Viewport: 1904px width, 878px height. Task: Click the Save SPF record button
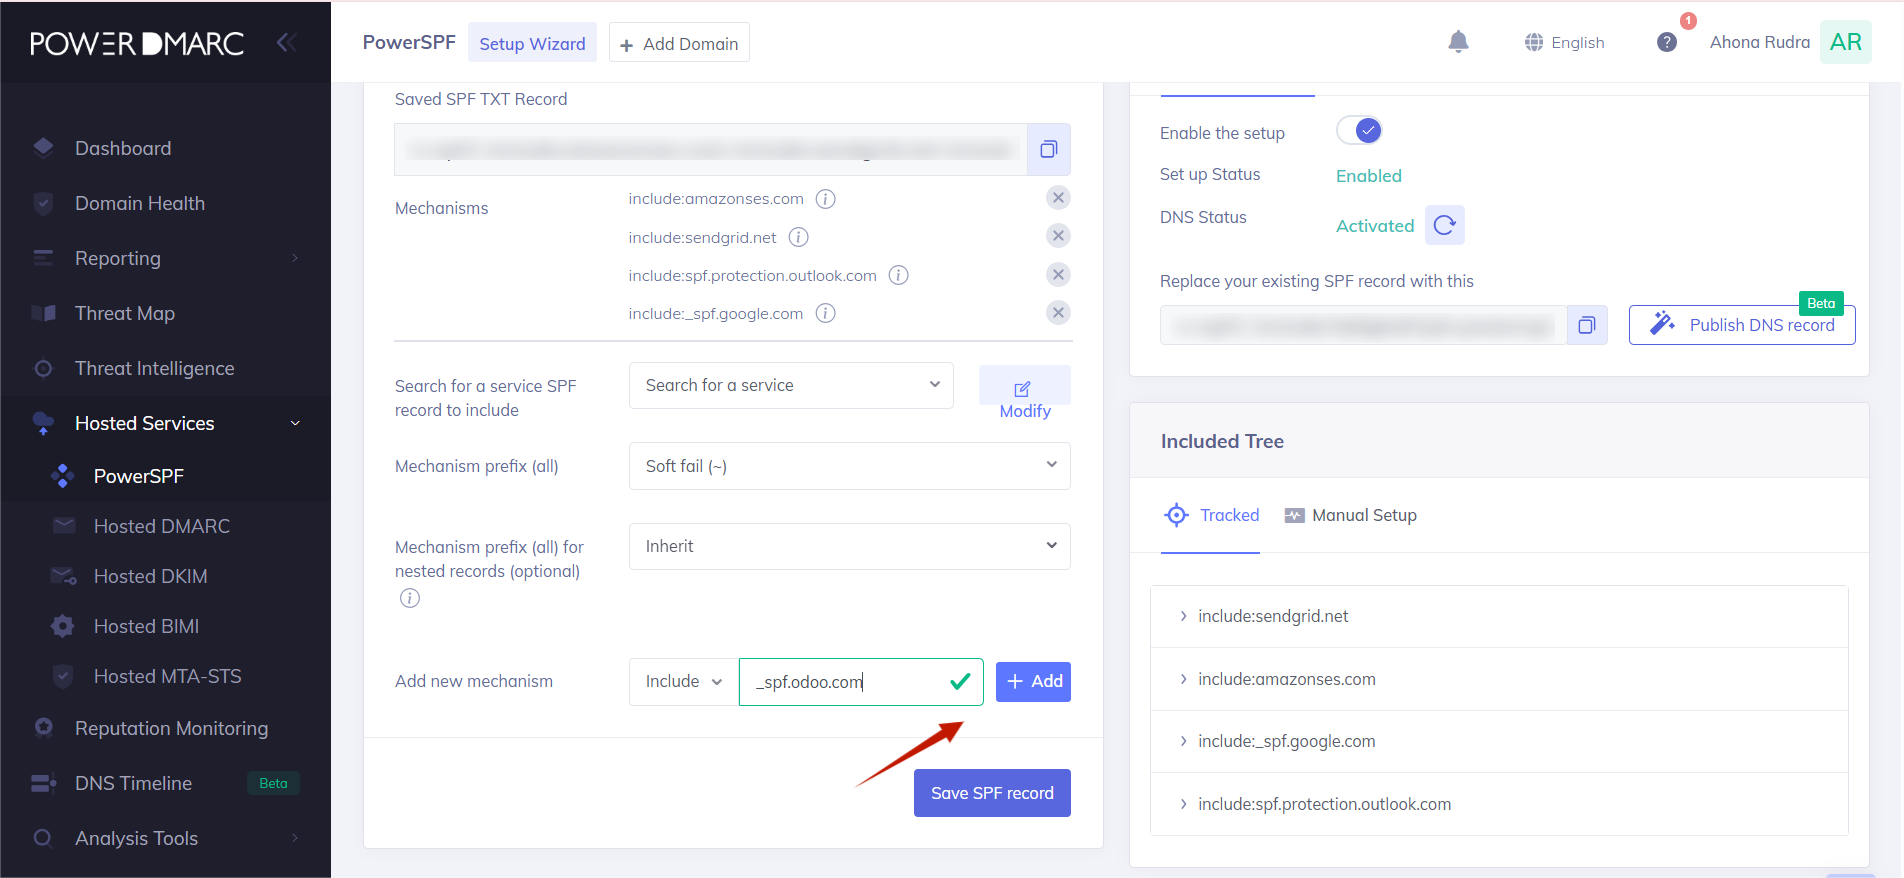click(991, 793)
